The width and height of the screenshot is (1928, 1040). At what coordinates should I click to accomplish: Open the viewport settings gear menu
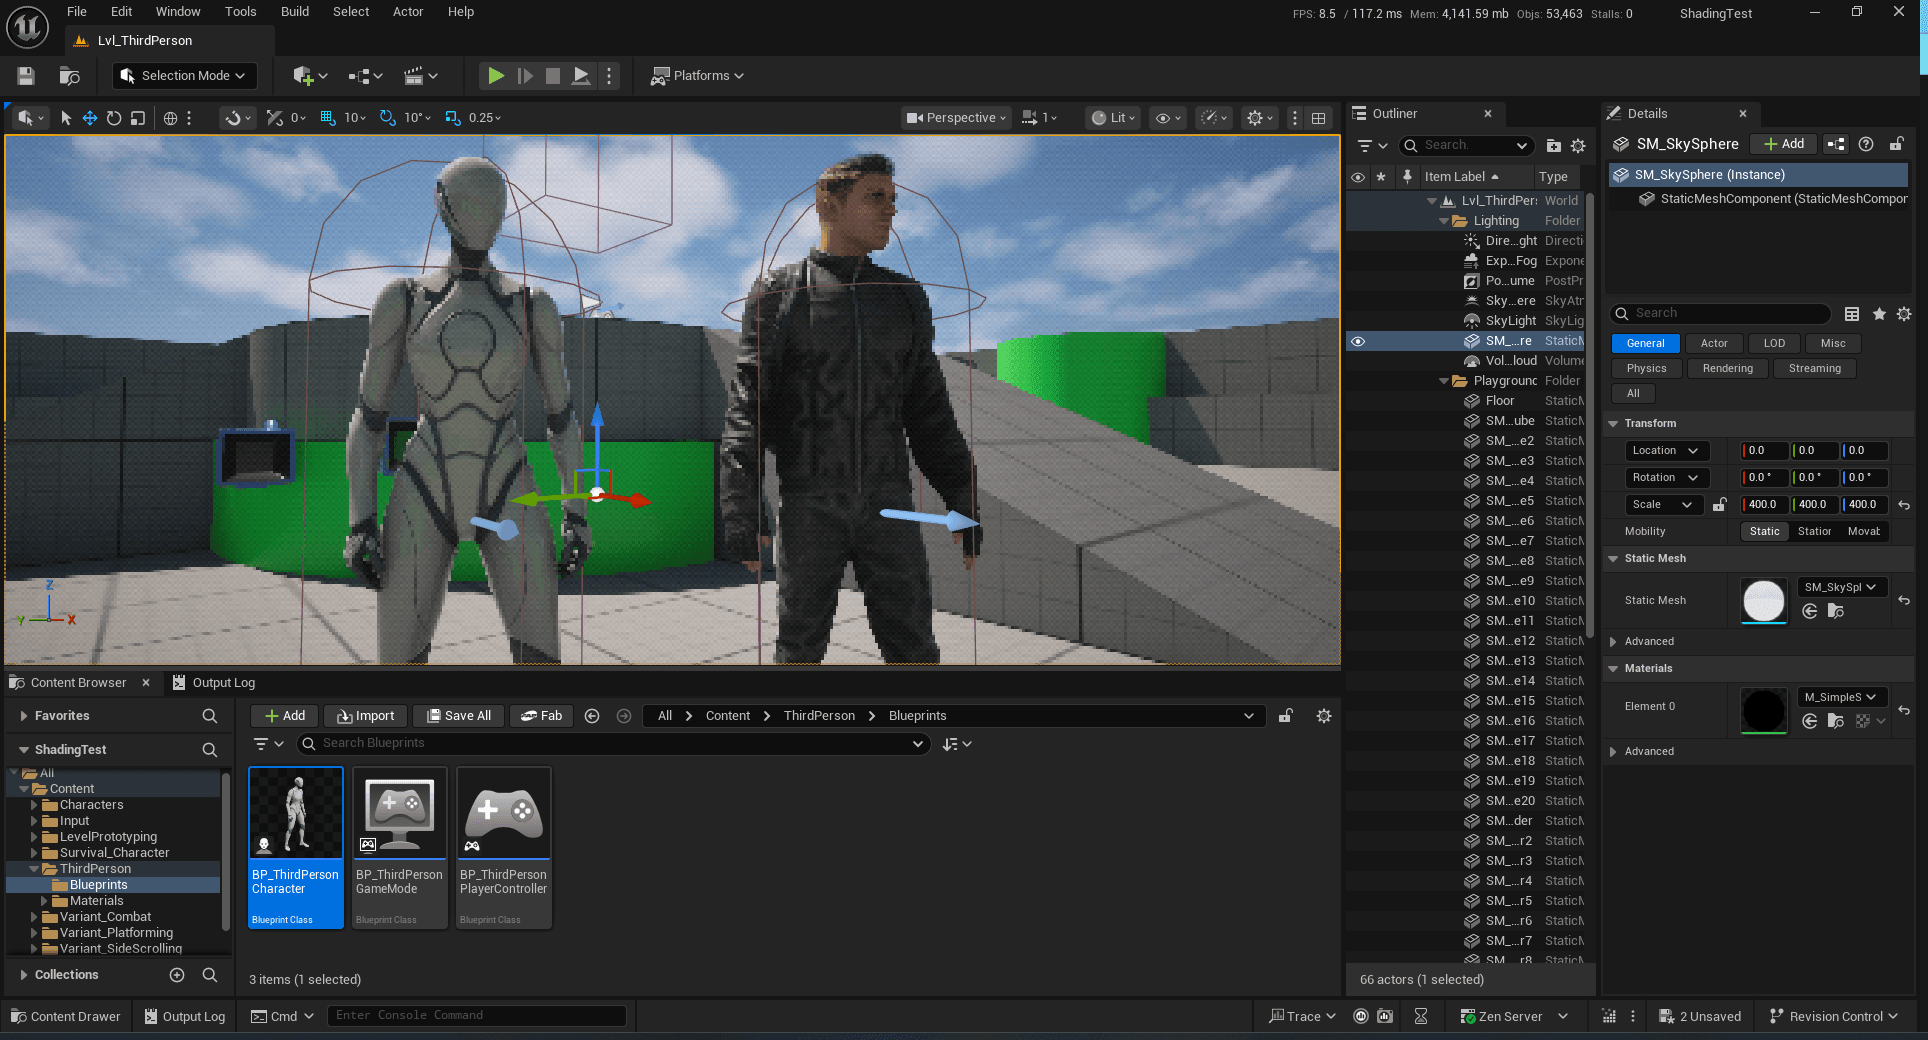coord(1257,117)
